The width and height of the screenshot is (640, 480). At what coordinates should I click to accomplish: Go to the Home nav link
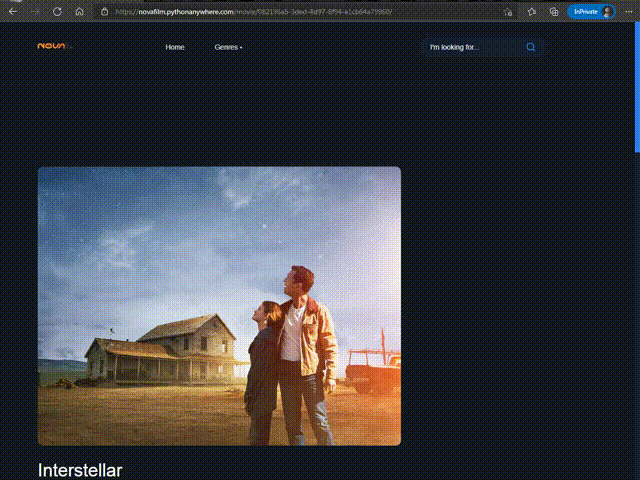click(175, 47)
